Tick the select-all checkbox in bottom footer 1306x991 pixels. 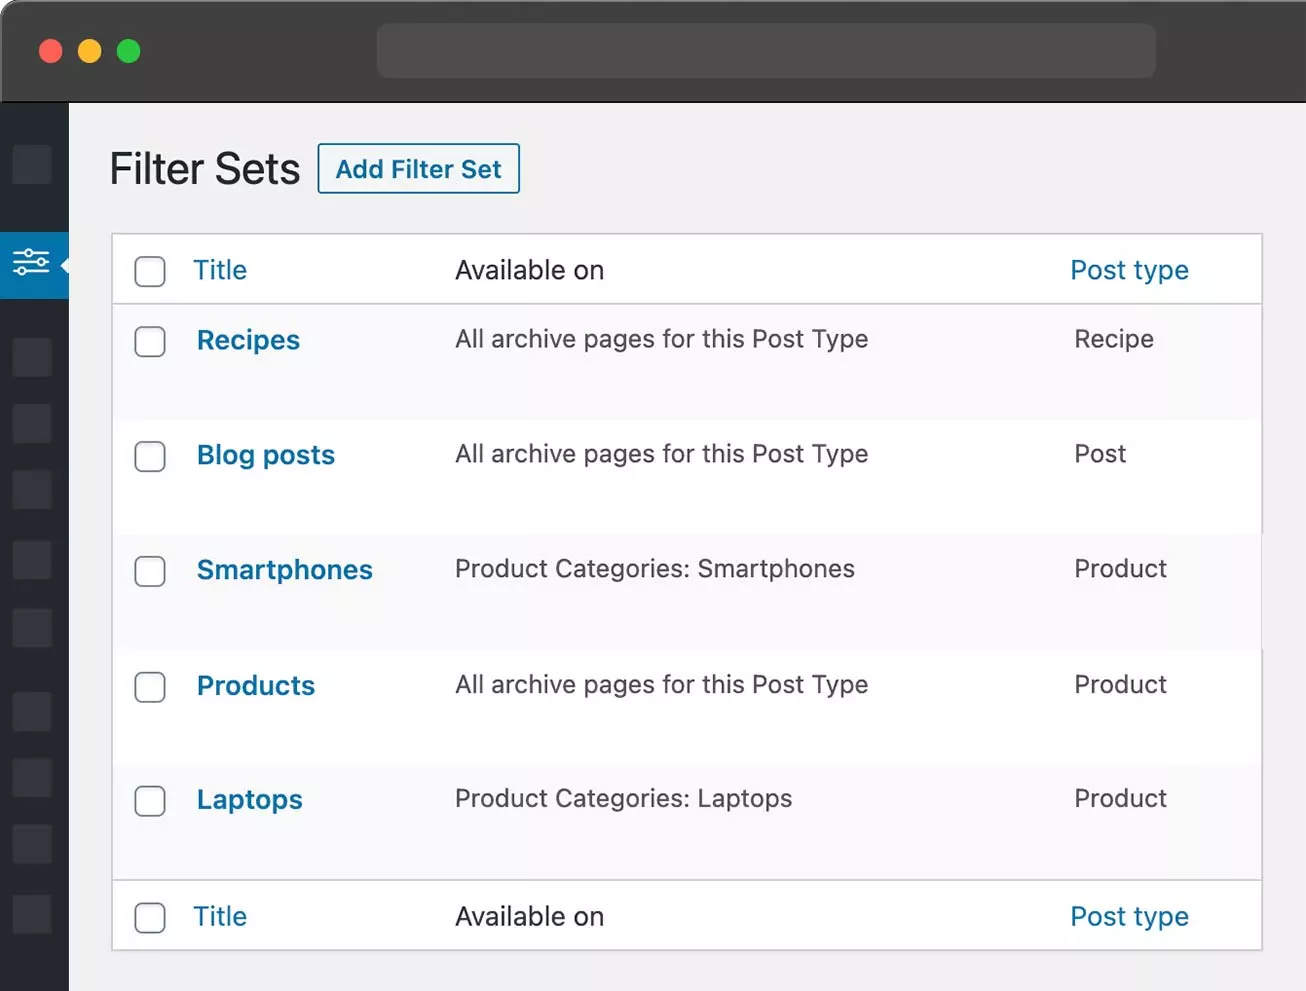(150, 917)
